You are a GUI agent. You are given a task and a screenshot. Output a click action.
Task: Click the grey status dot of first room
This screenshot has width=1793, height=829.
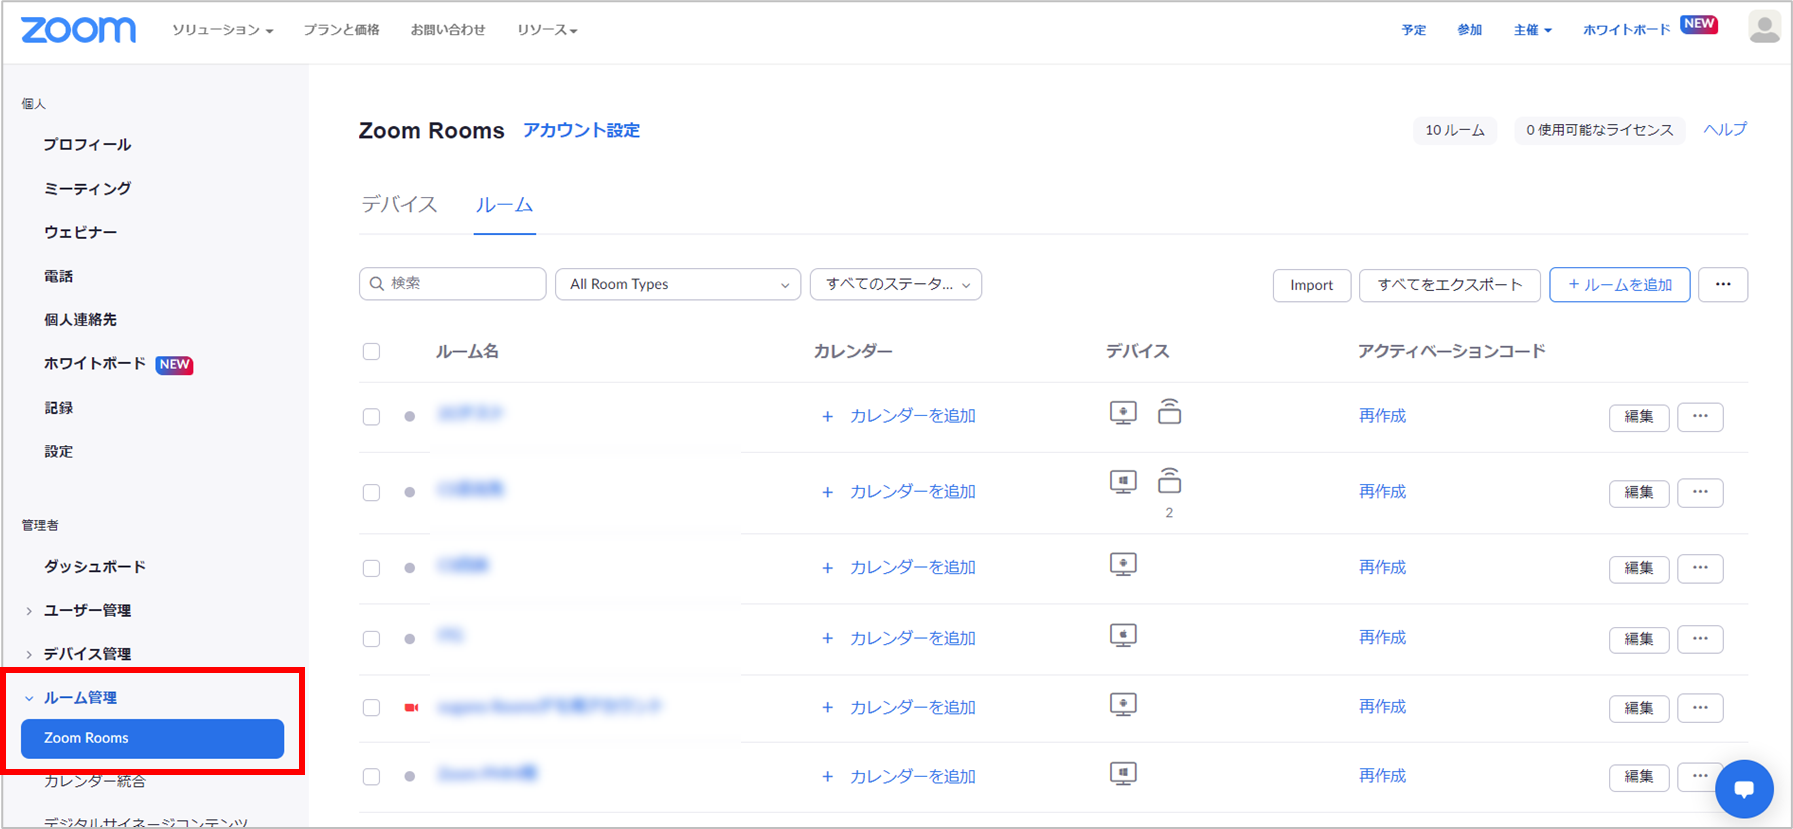[409, 416]
